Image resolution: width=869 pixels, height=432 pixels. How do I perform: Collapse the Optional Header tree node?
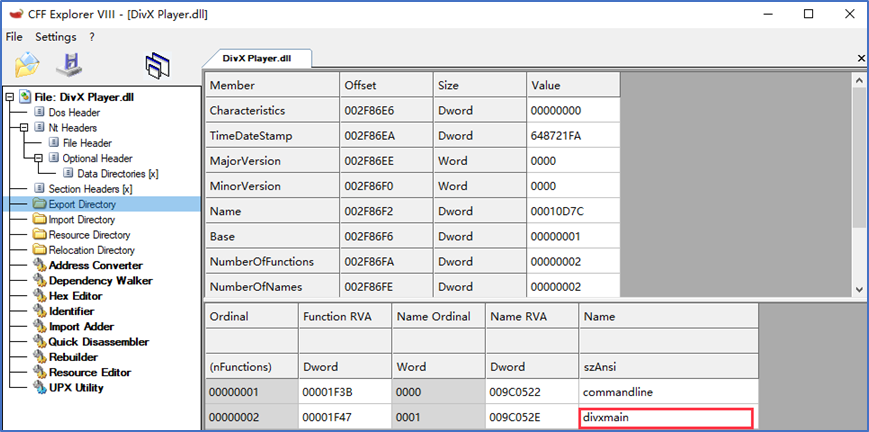(x=38, y=158)
